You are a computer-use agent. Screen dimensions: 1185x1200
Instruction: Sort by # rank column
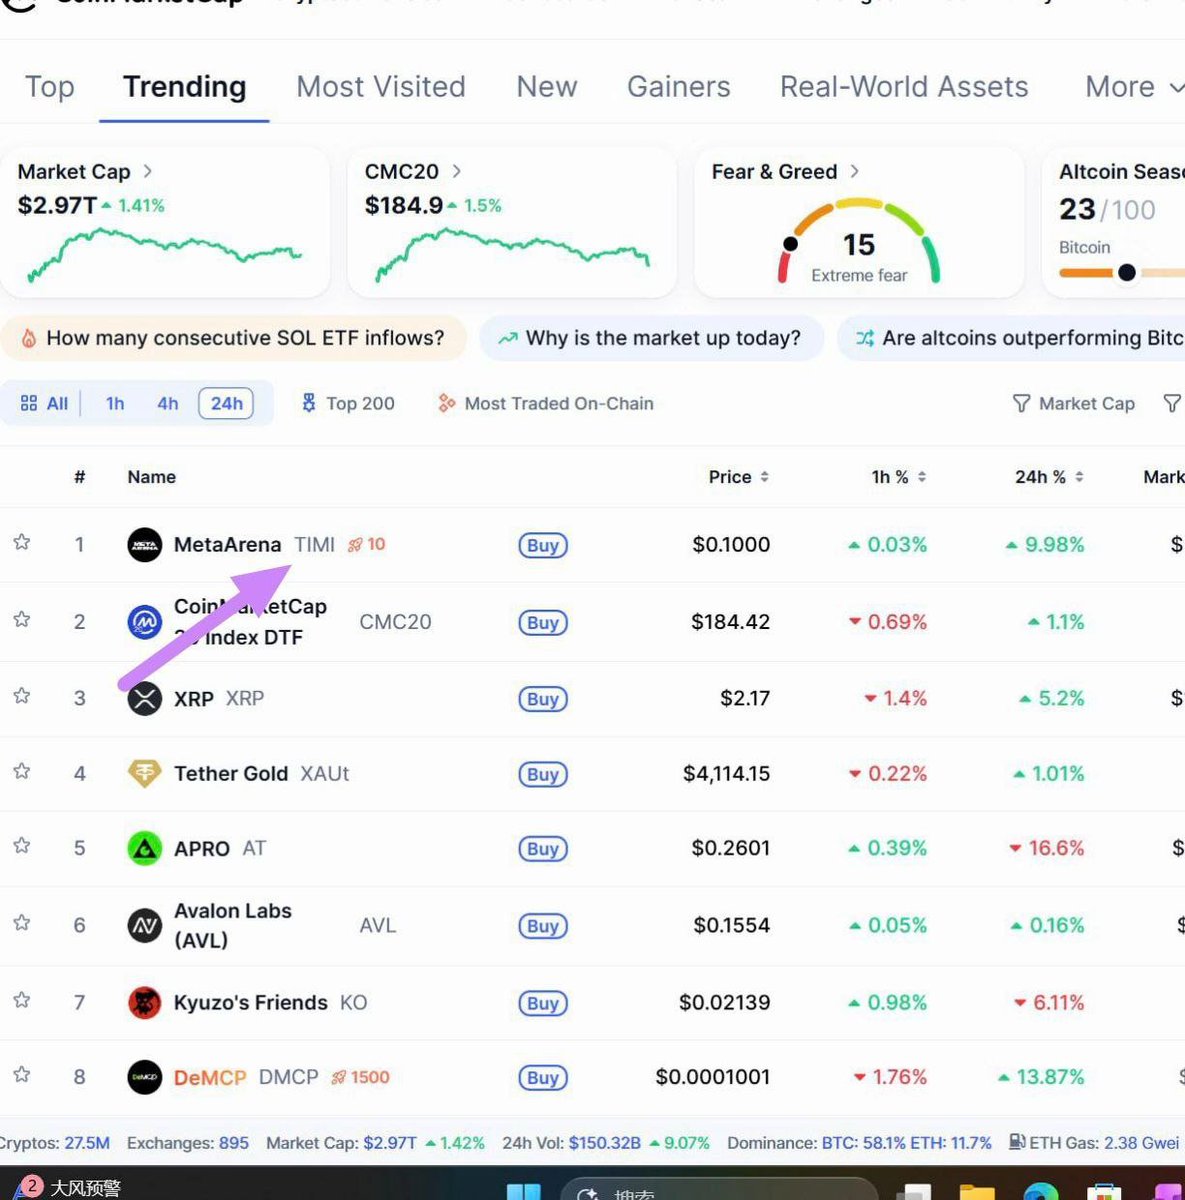click(79, 477)
